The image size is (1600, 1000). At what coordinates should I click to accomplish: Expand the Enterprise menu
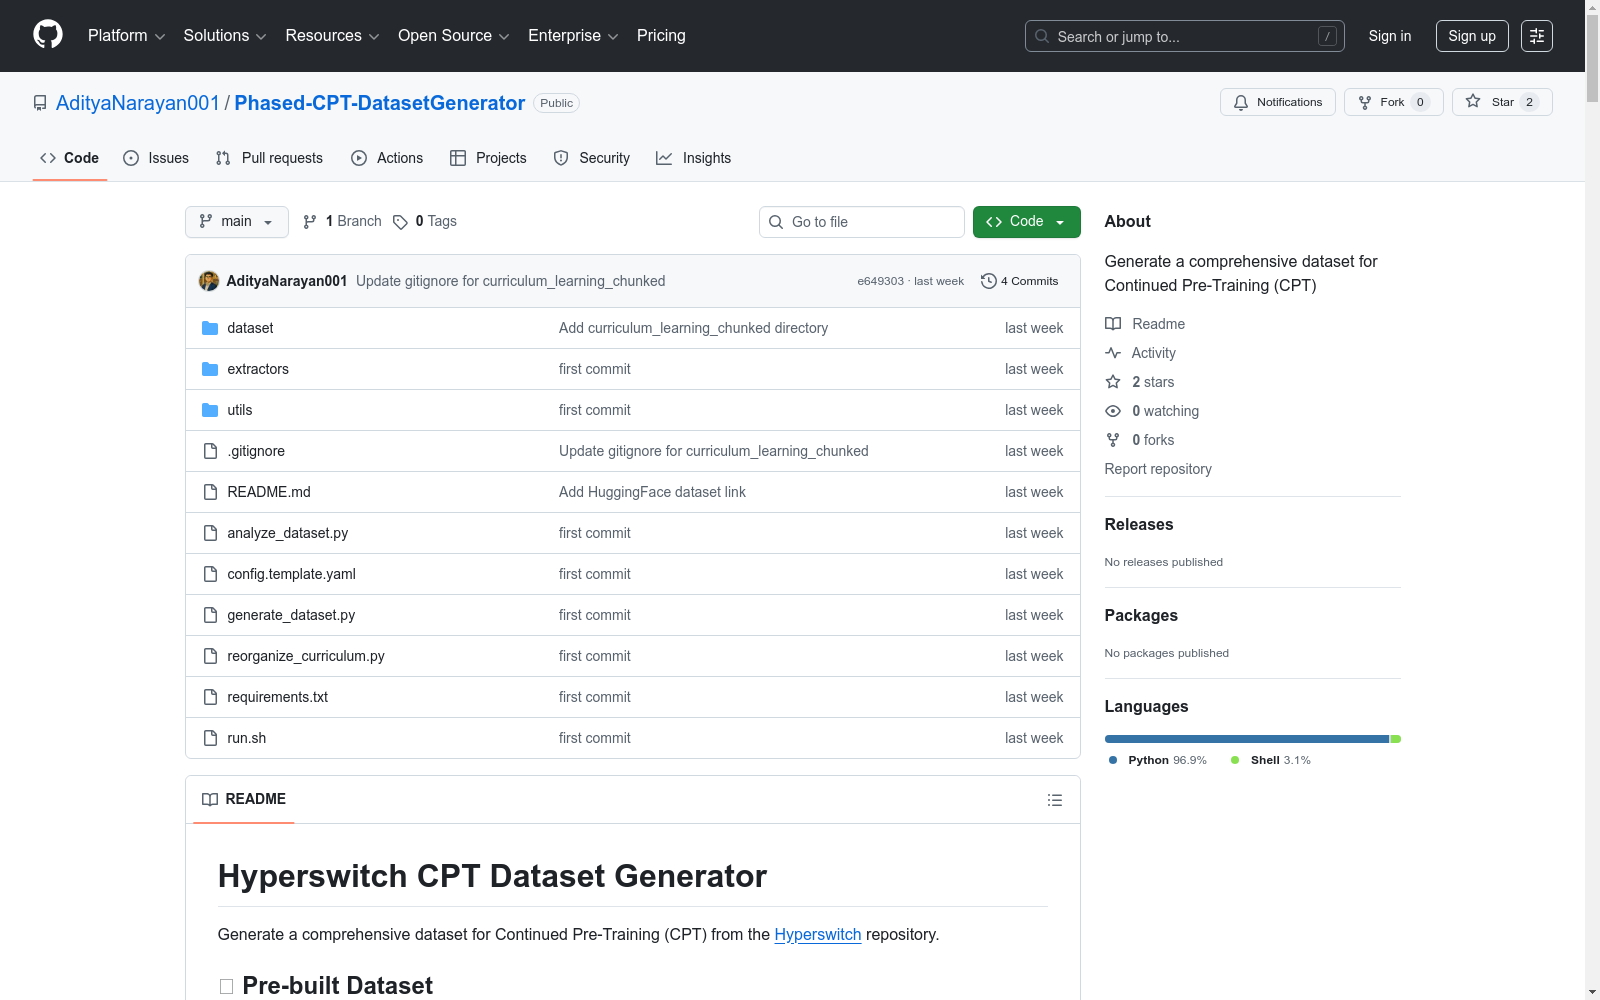coord(573,36)
